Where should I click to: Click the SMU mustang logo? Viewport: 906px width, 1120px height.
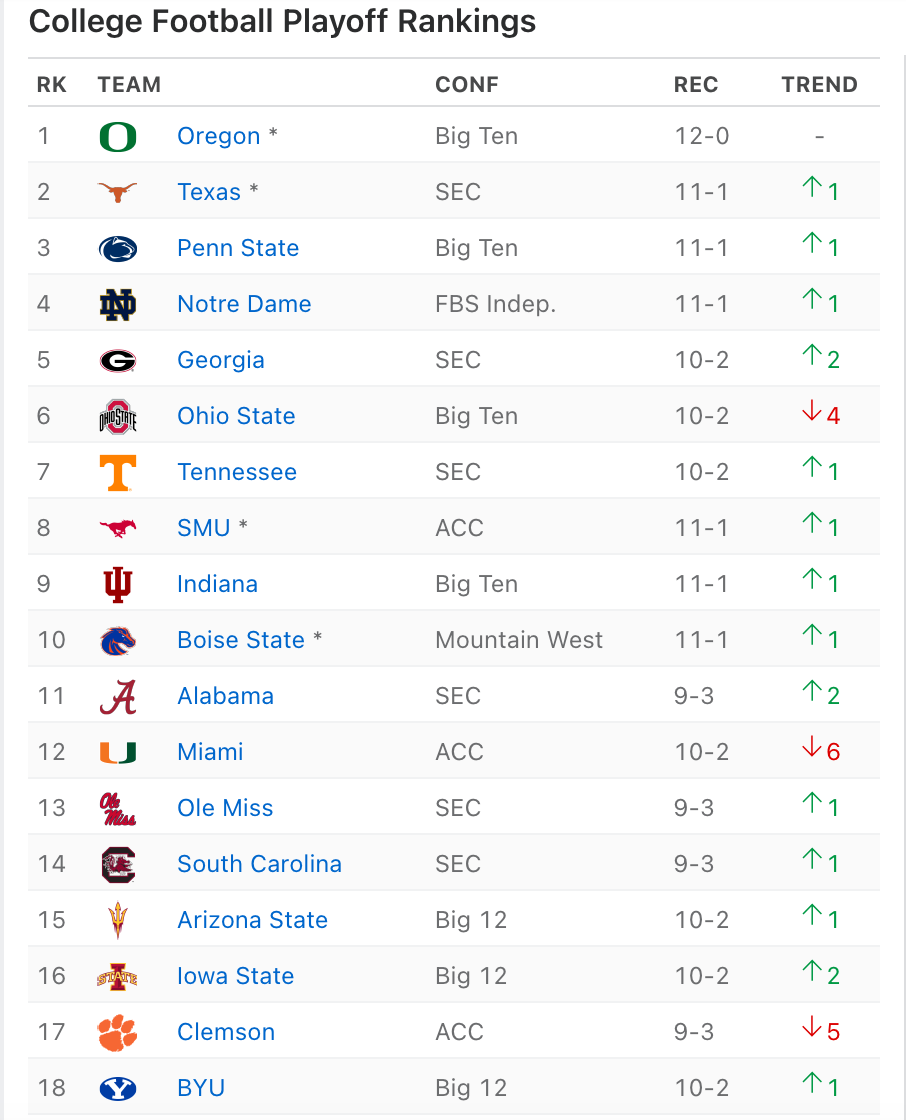click(118, 529)
